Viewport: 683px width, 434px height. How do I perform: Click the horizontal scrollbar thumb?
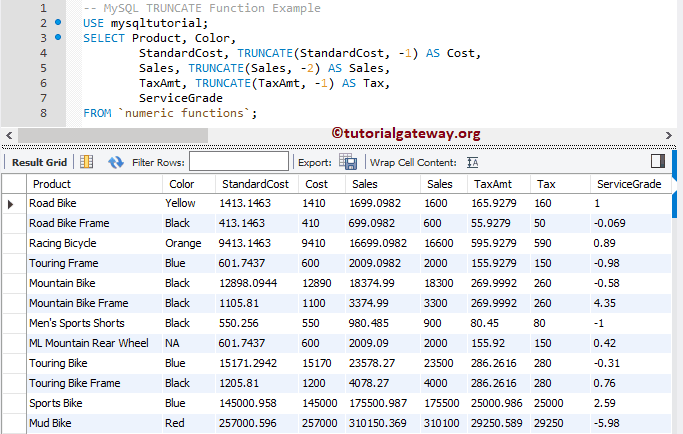113,135
